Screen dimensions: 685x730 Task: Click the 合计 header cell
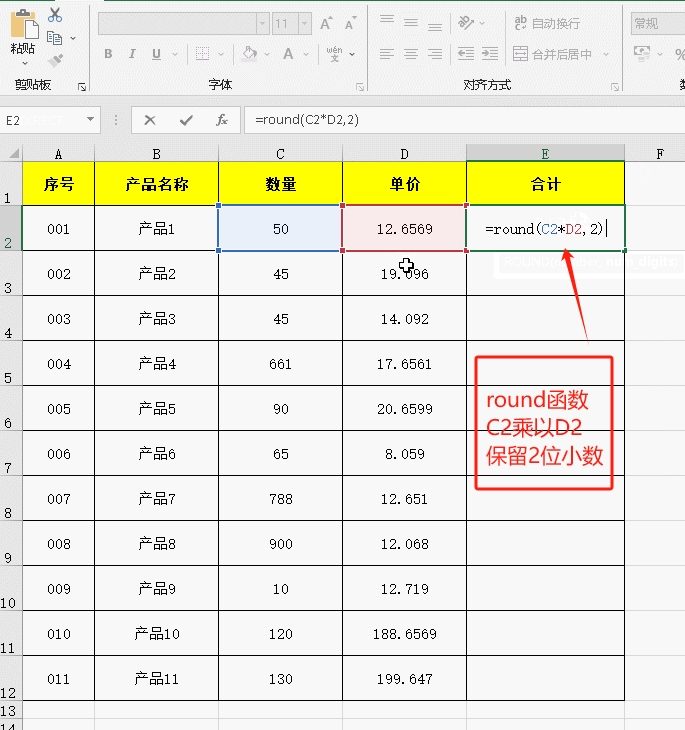[545, 184]
